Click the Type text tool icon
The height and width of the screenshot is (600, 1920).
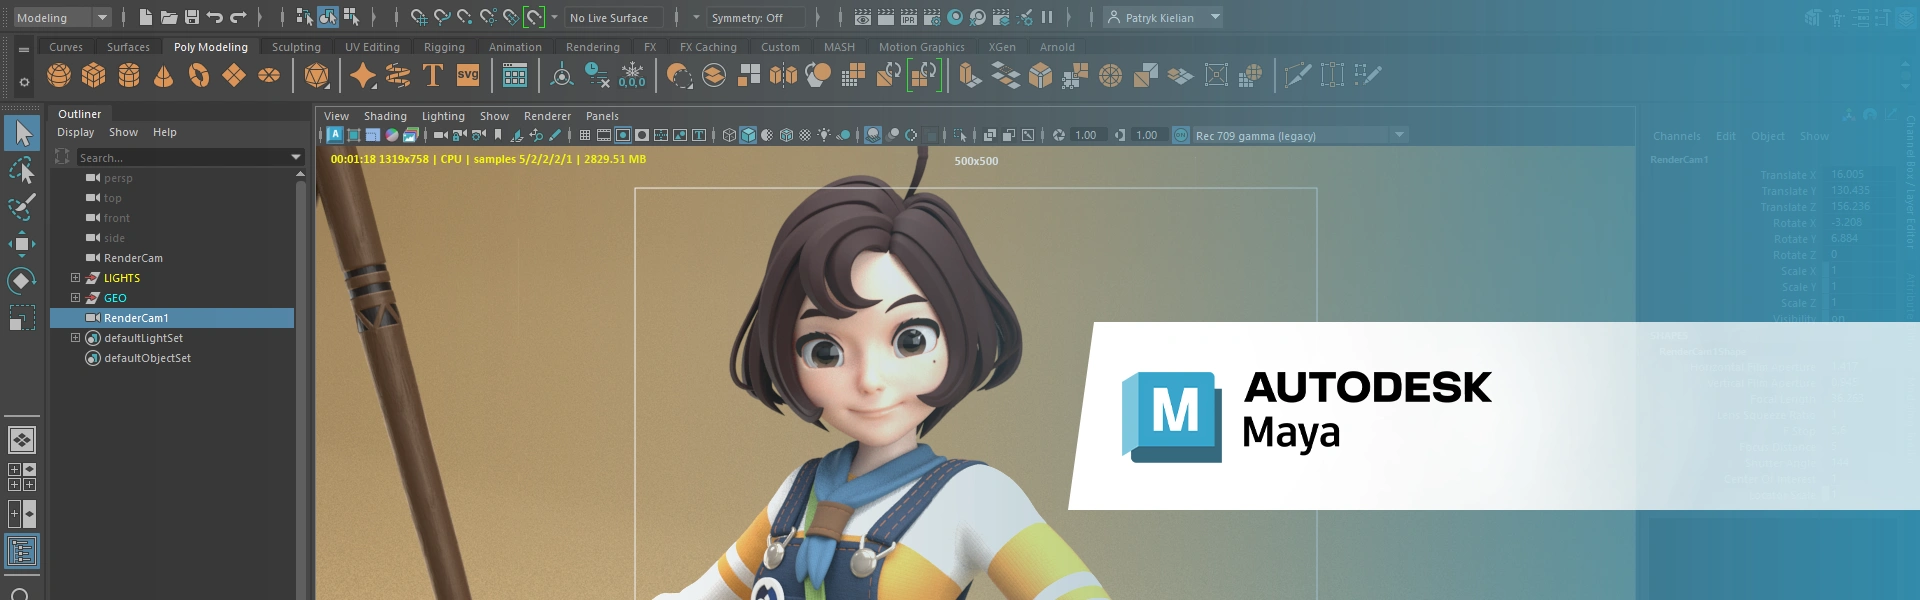[433, 75]
